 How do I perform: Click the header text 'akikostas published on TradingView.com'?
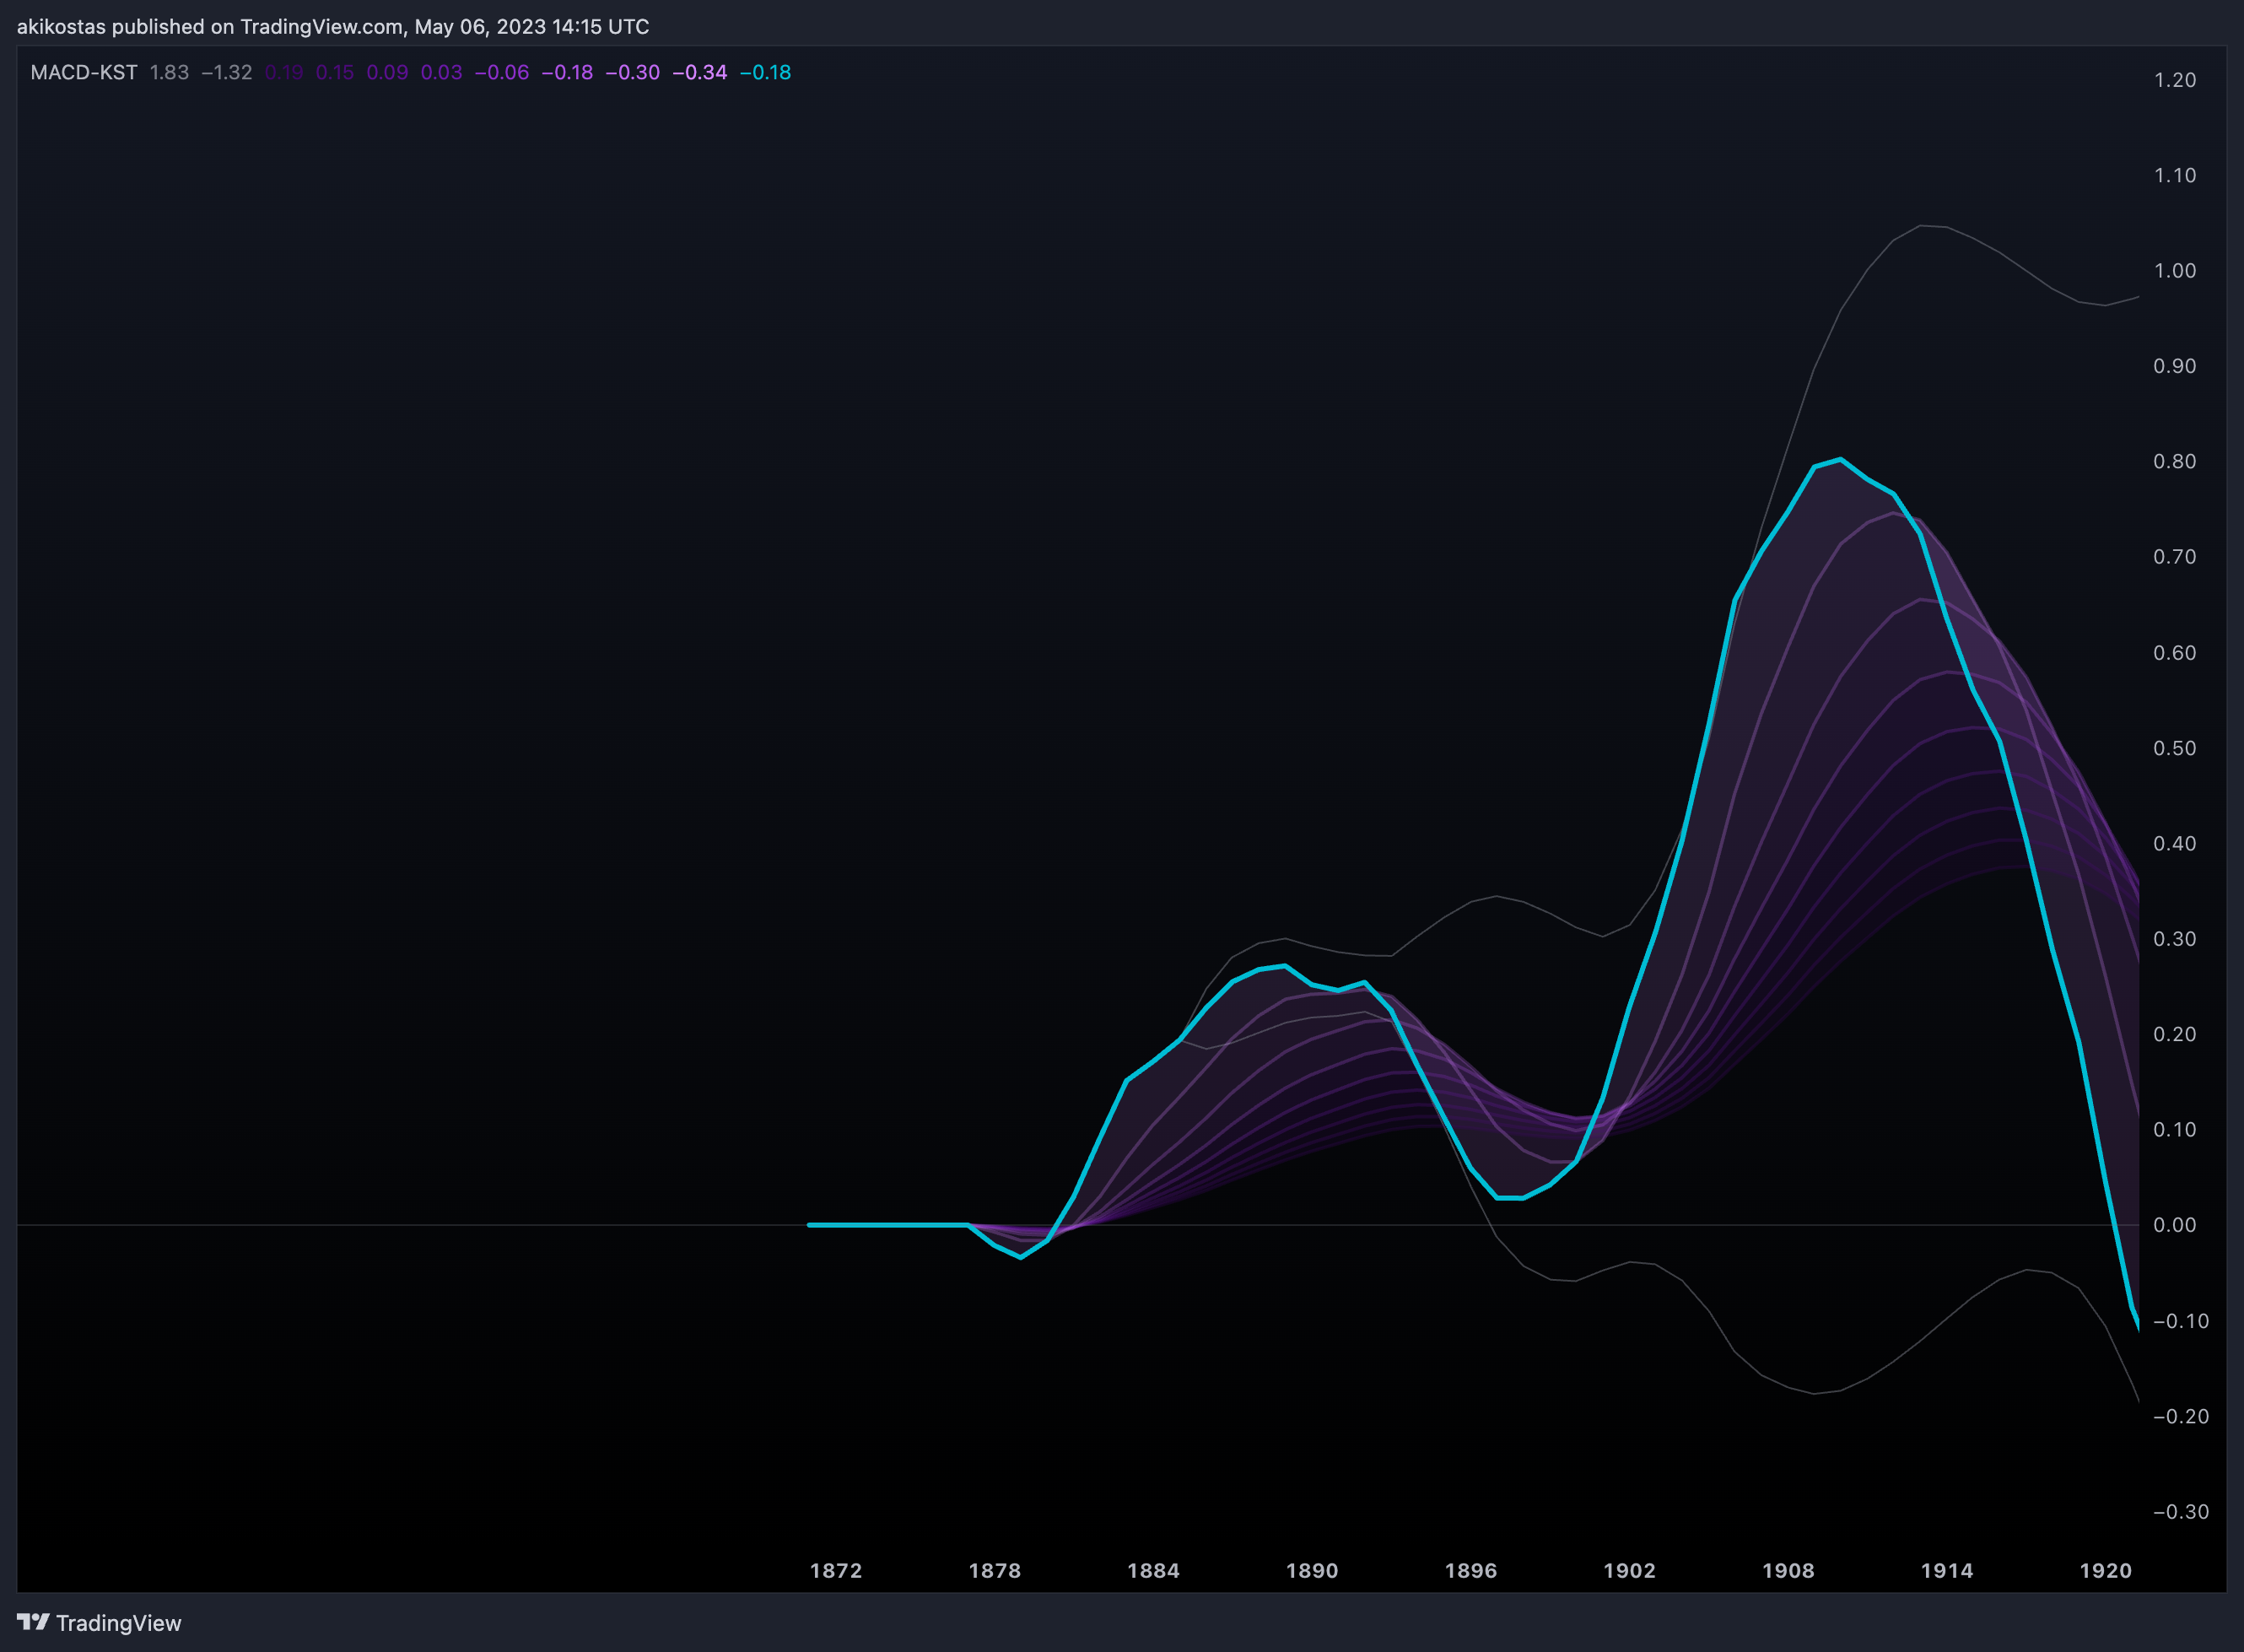[210, 26]
